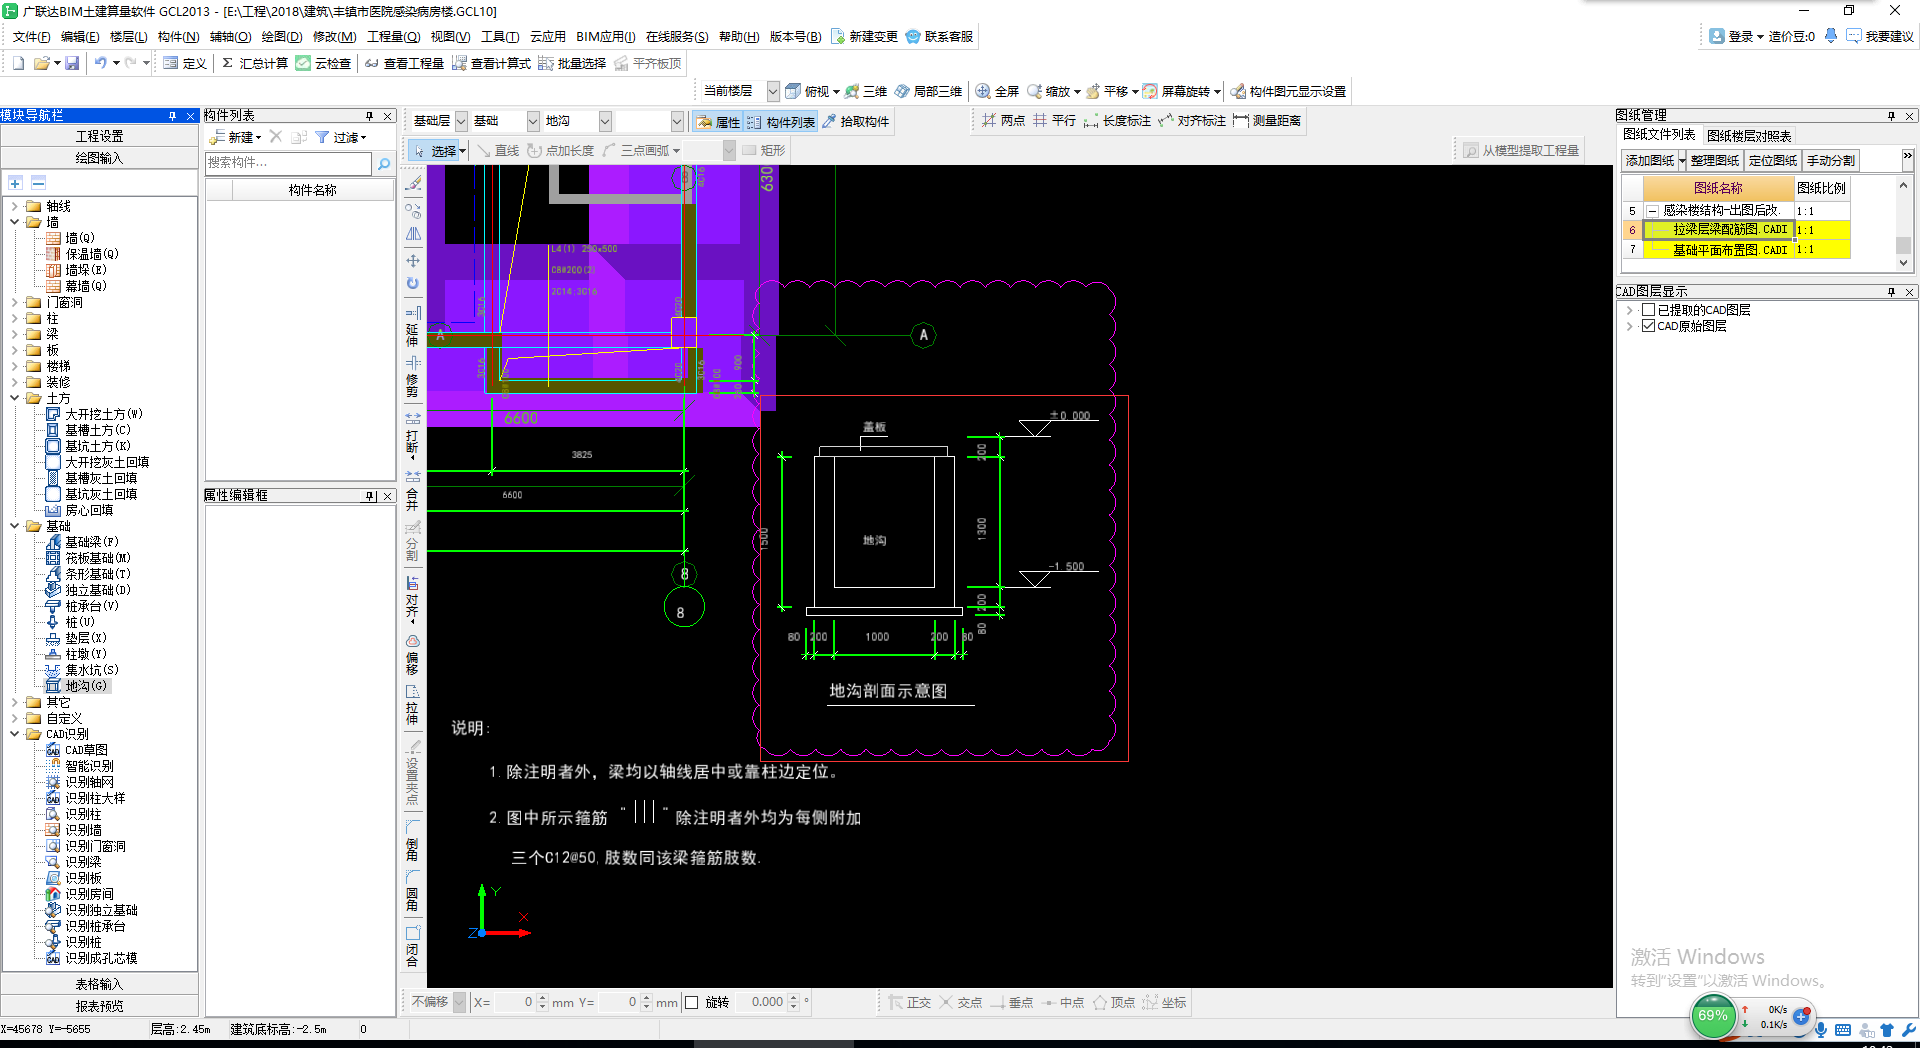Click the Undo arrow icon
The width and height of the screenshot is (1920, 1048).
click(100, 63)
